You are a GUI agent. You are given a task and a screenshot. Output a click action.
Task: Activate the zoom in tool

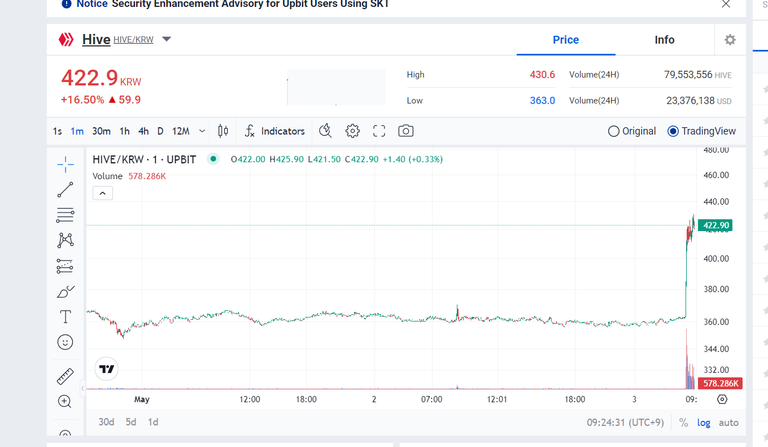[x=65, y=401]
